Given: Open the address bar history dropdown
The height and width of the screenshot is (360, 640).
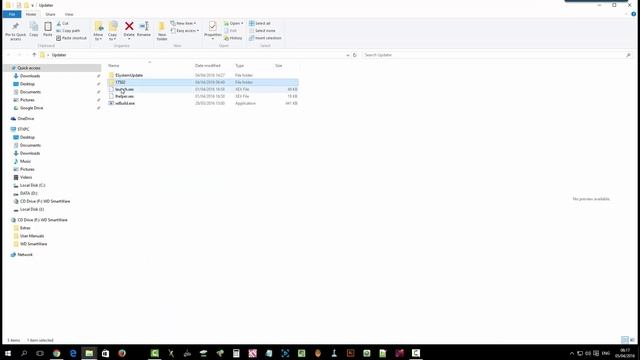Looking at the screenshot, I should [x=348, y=55].
